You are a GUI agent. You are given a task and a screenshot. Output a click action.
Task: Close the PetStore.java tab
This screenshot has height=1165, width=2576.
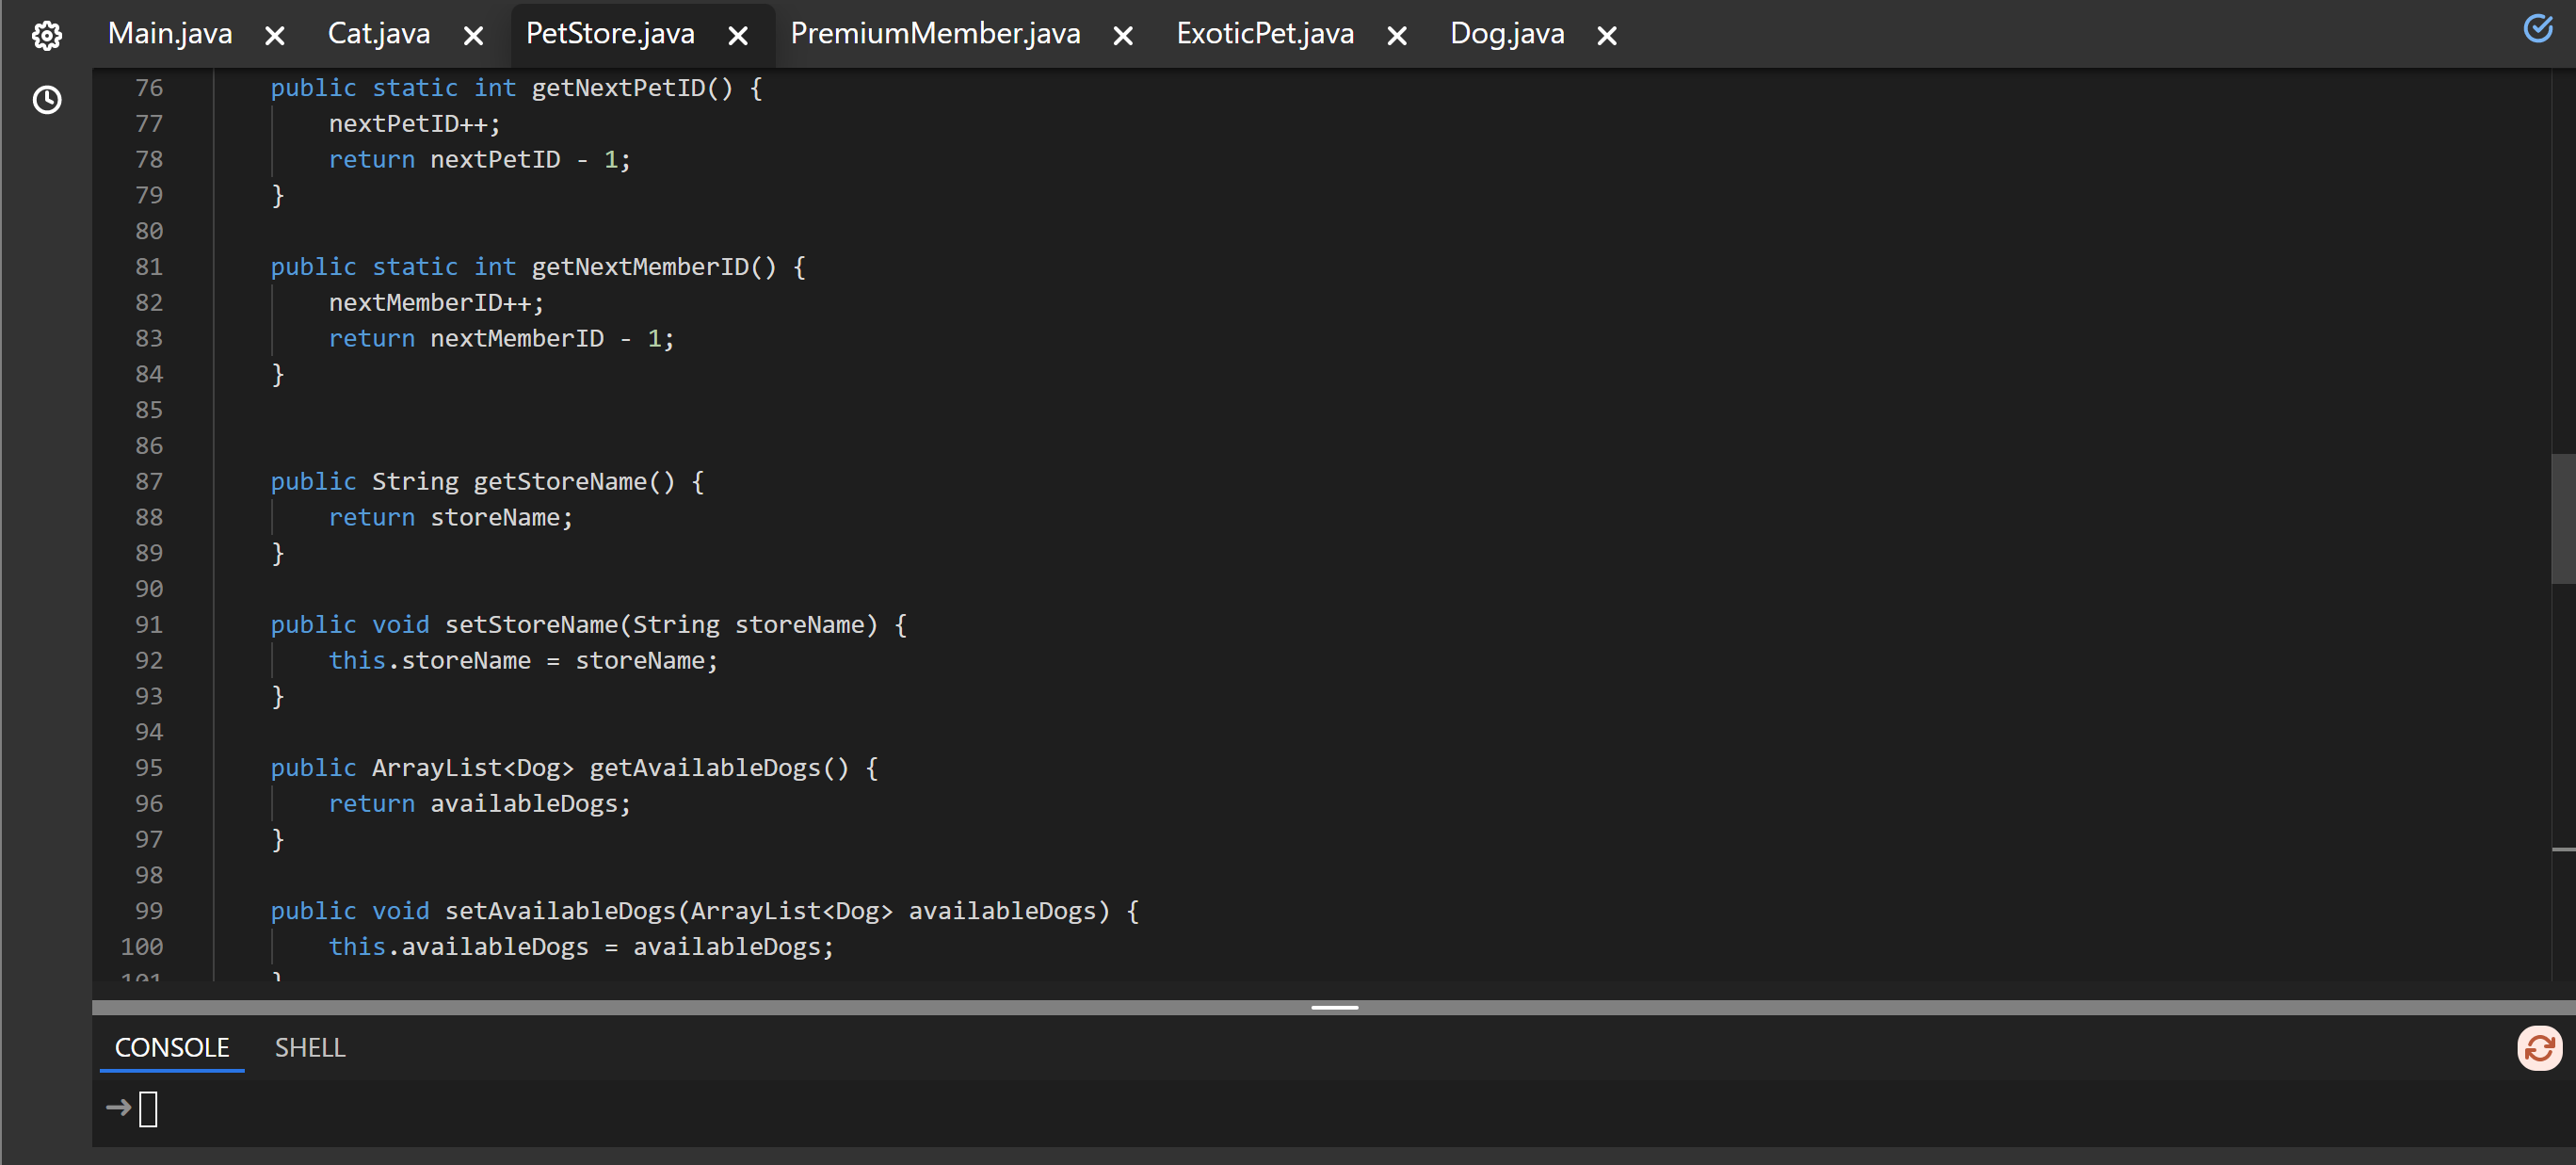pos(738,36)
